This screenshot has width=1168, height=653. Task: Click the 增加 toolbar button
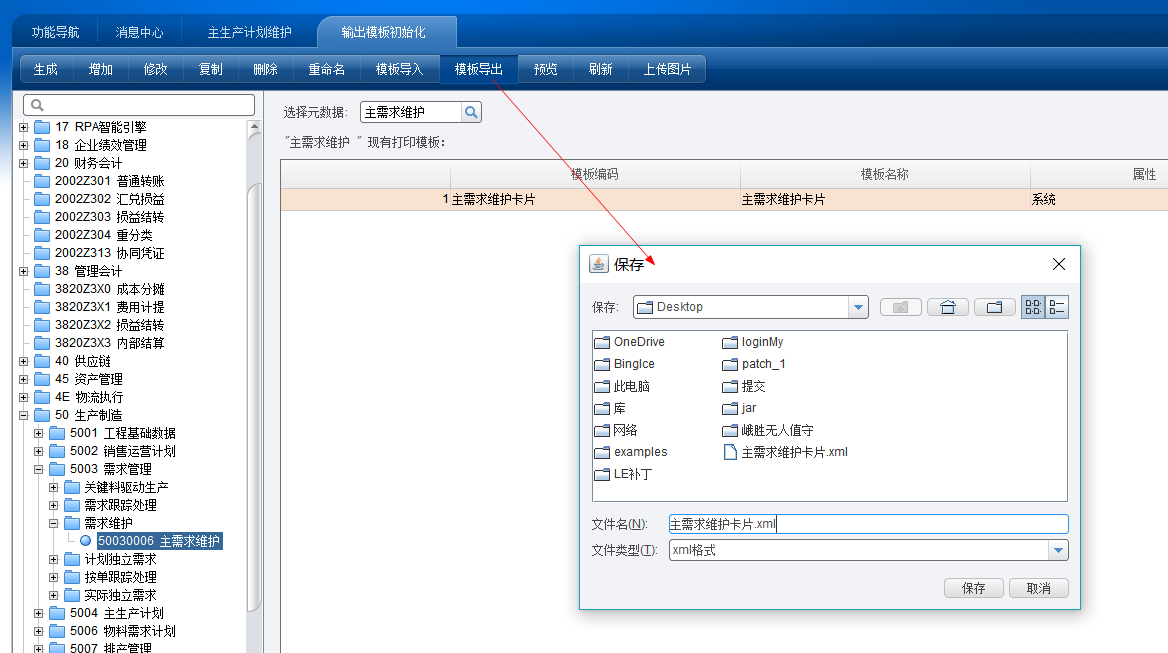(101, 69)
